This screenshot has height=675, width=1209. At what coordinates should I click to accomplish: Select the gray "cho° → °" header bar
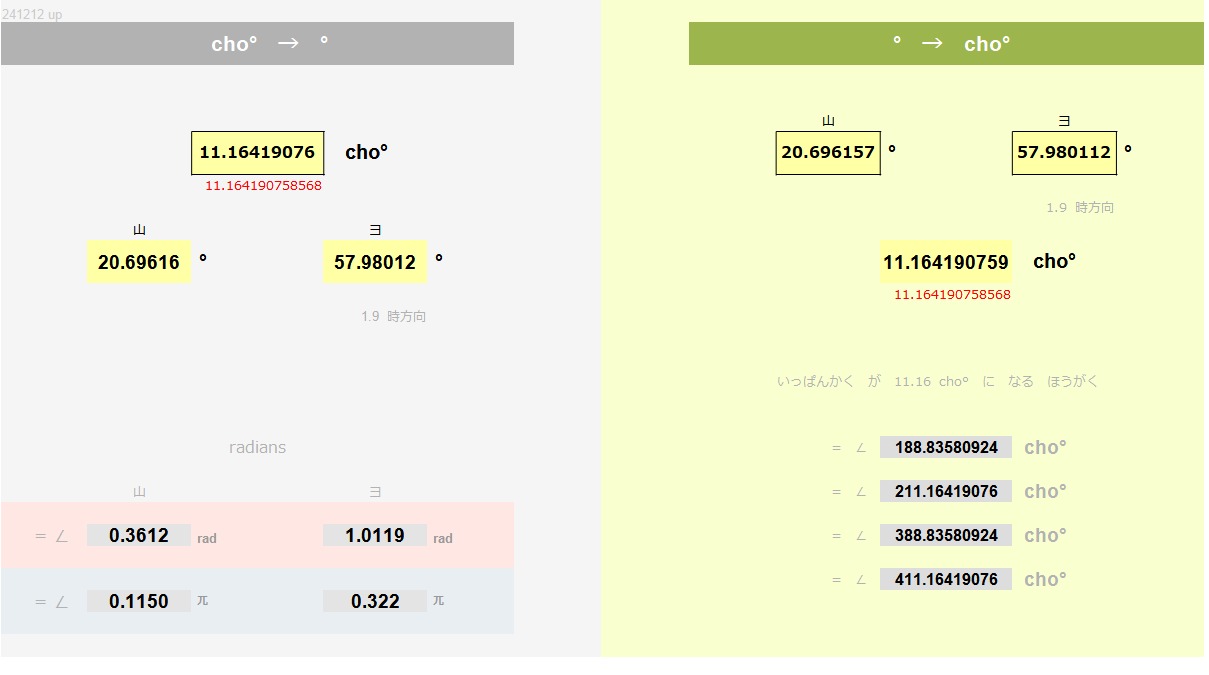tap(257, 44)
